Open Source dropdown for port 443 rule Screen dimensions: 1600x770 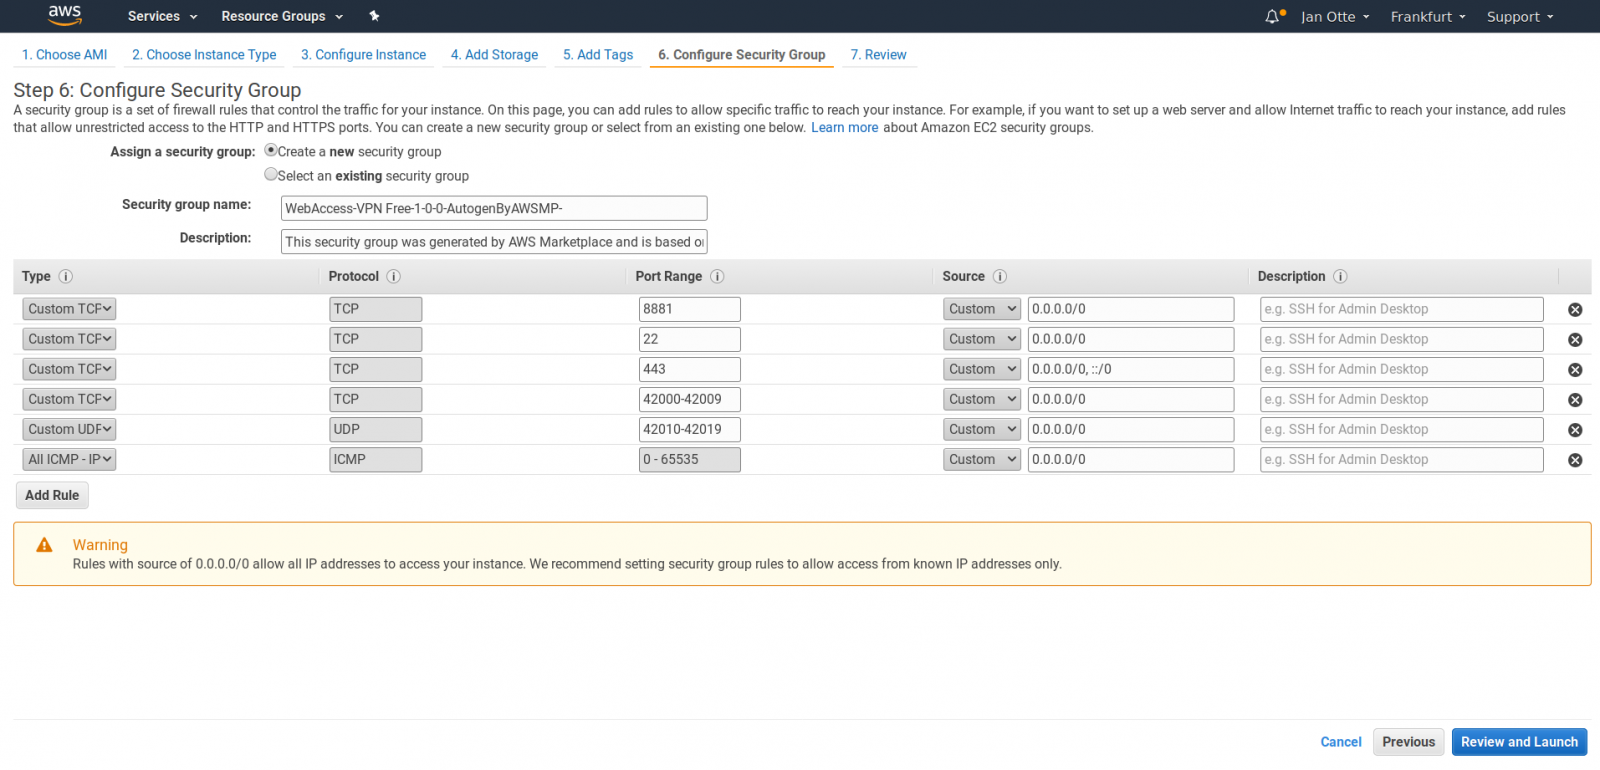point(981,369)
